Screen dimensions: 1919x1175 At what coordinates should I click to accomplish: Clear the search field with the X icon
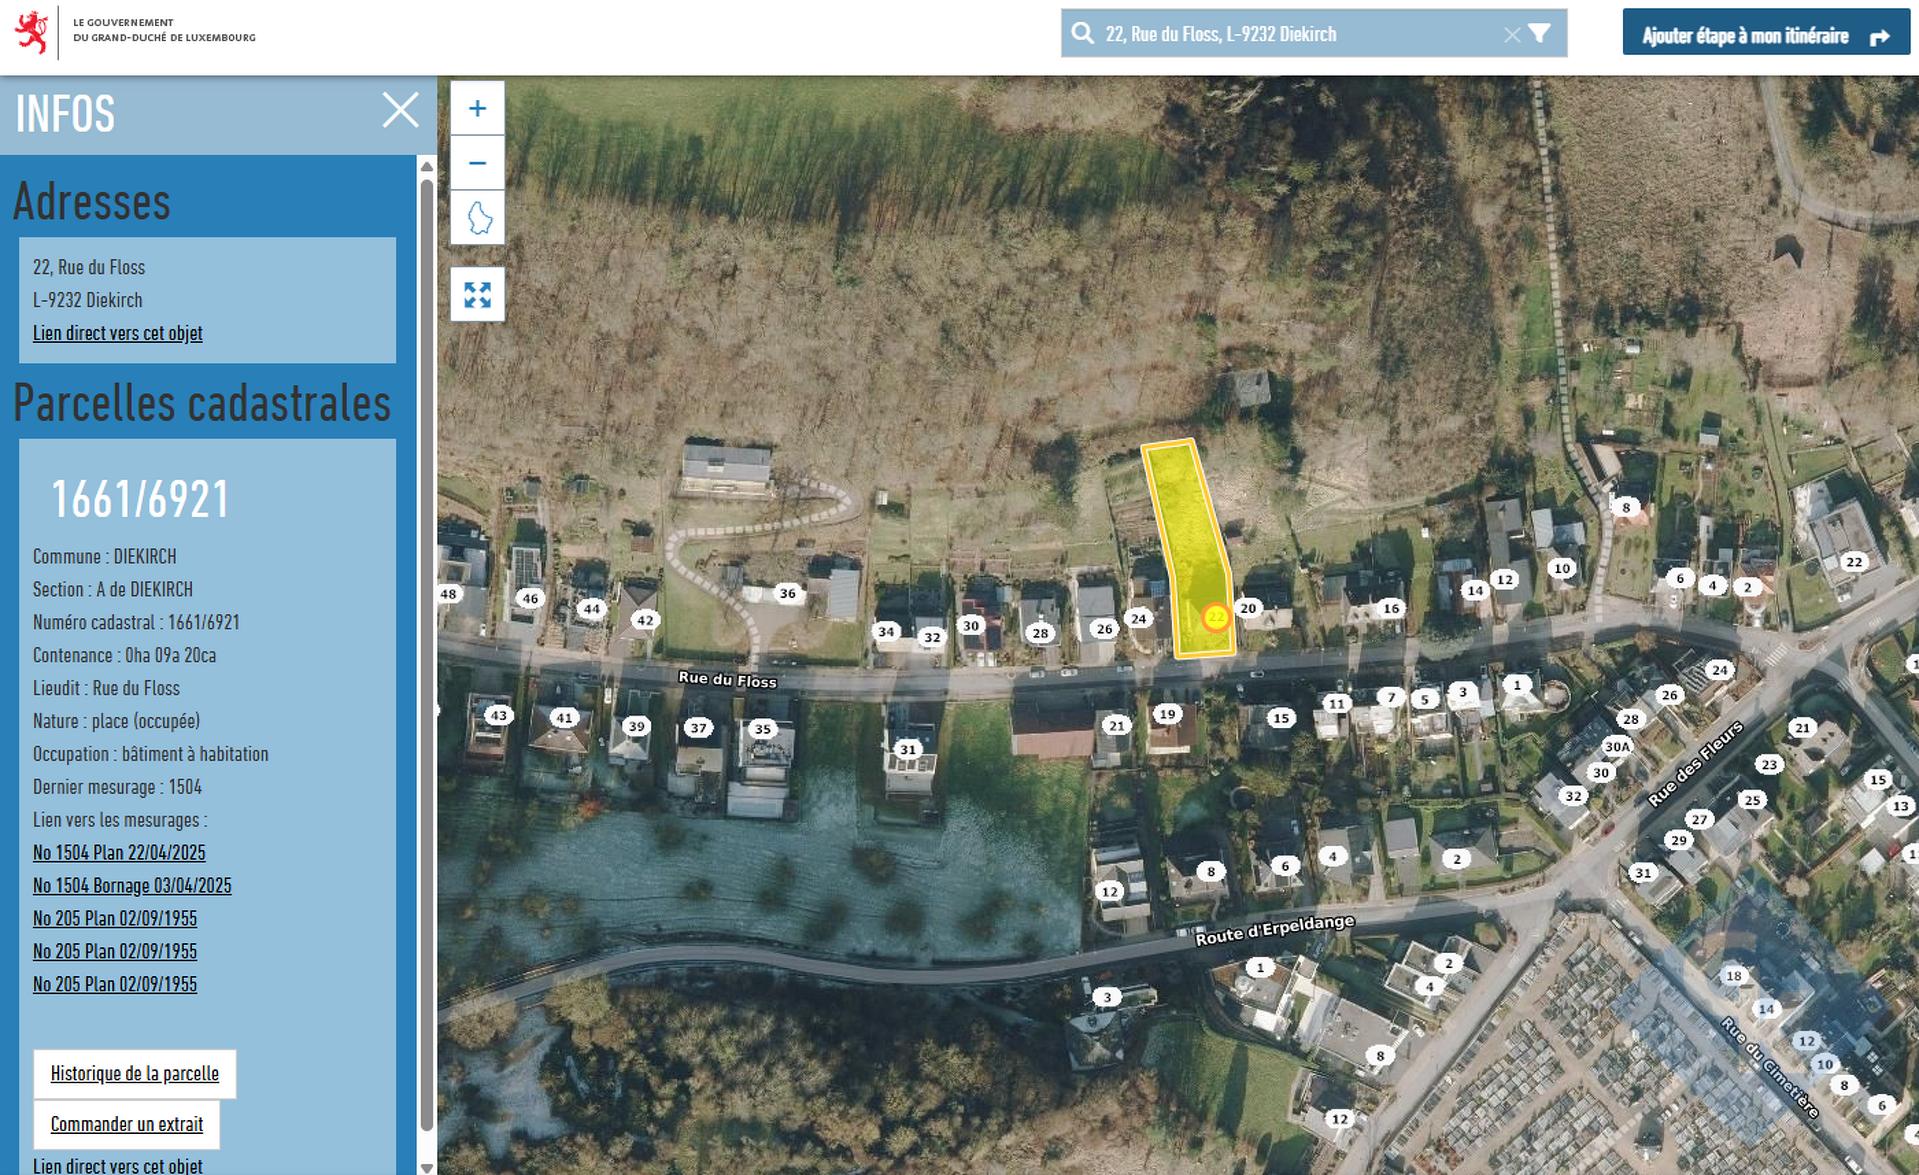pos(1512,35)
